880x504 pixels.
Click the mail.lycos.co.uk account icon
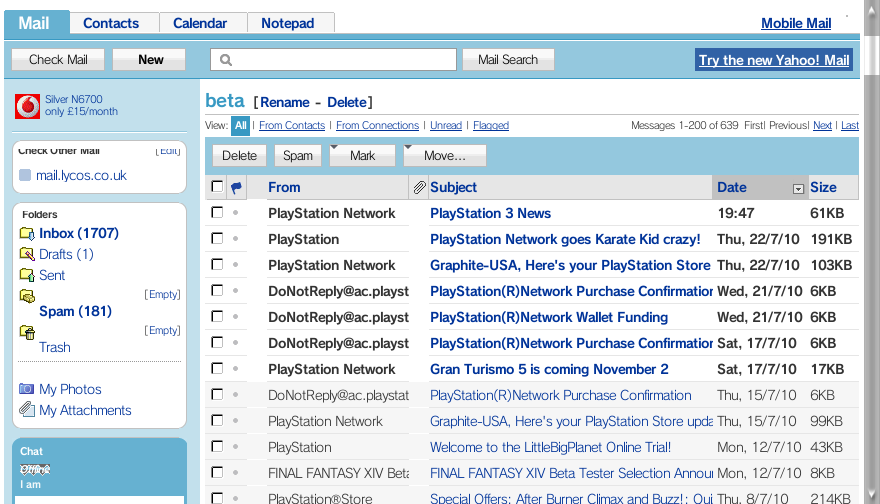pyautogui.click(x=25, y=175)
